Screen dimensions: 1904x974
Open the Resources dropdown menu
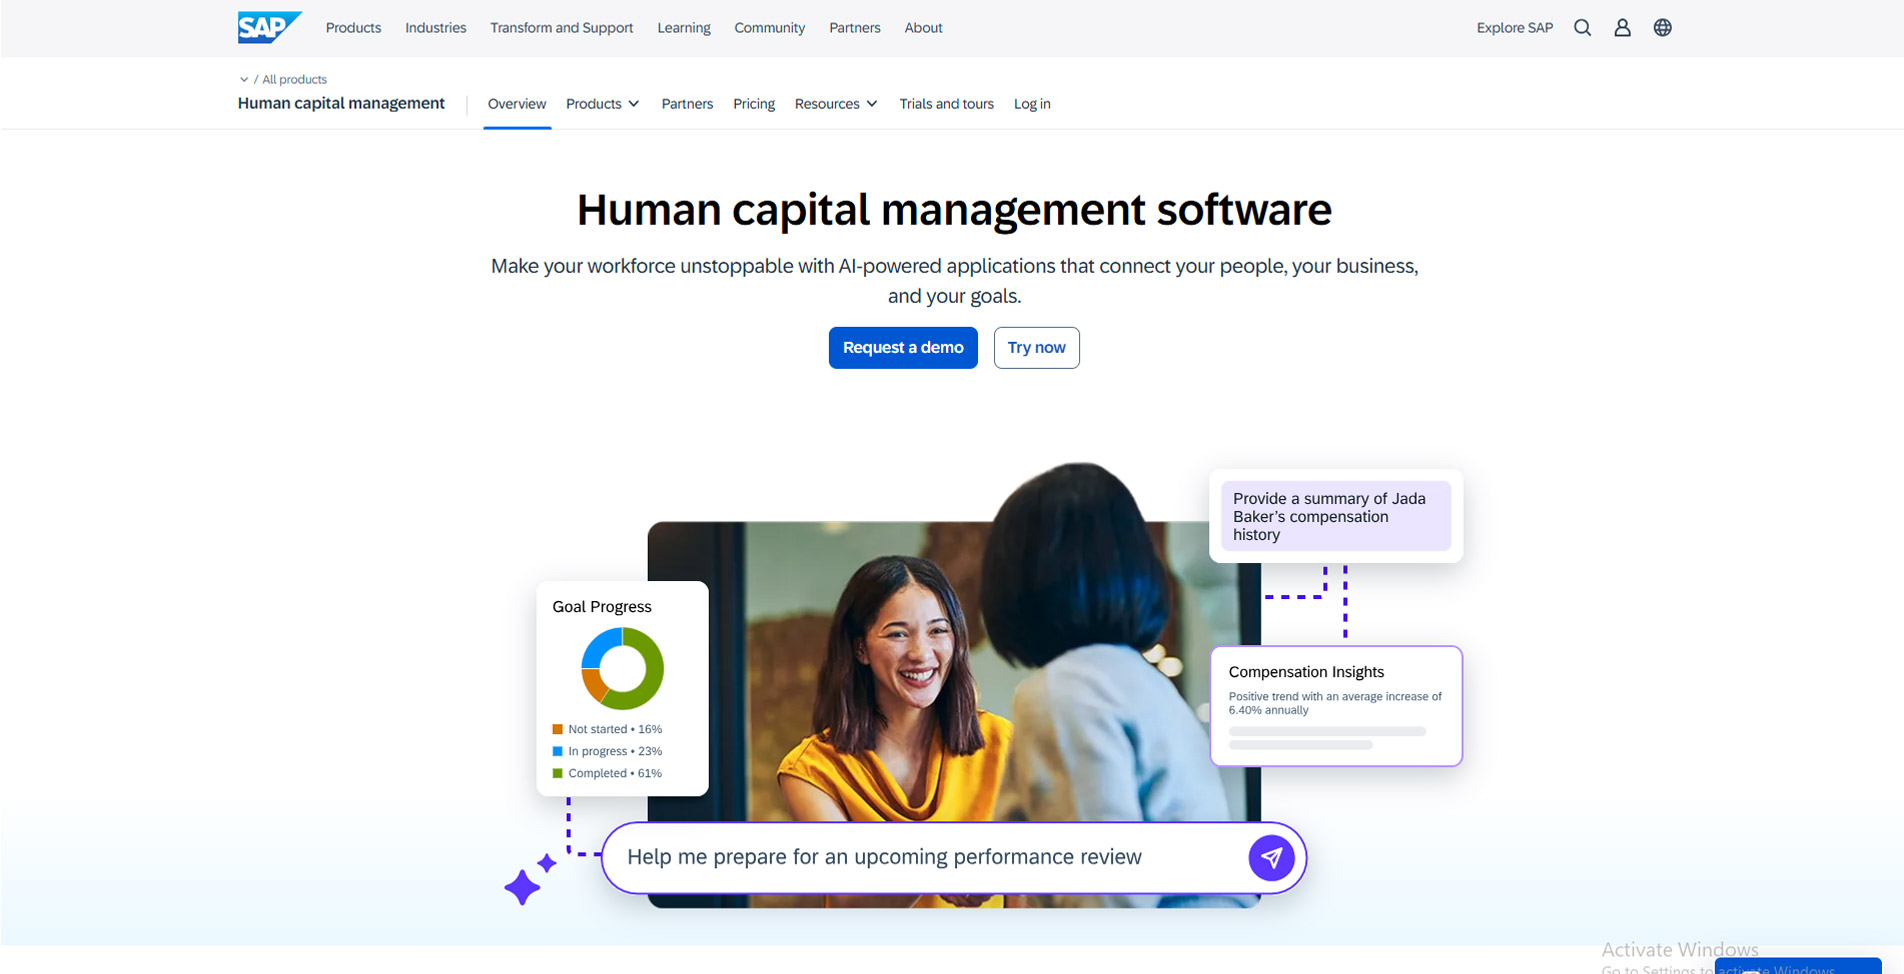[835, 103]
